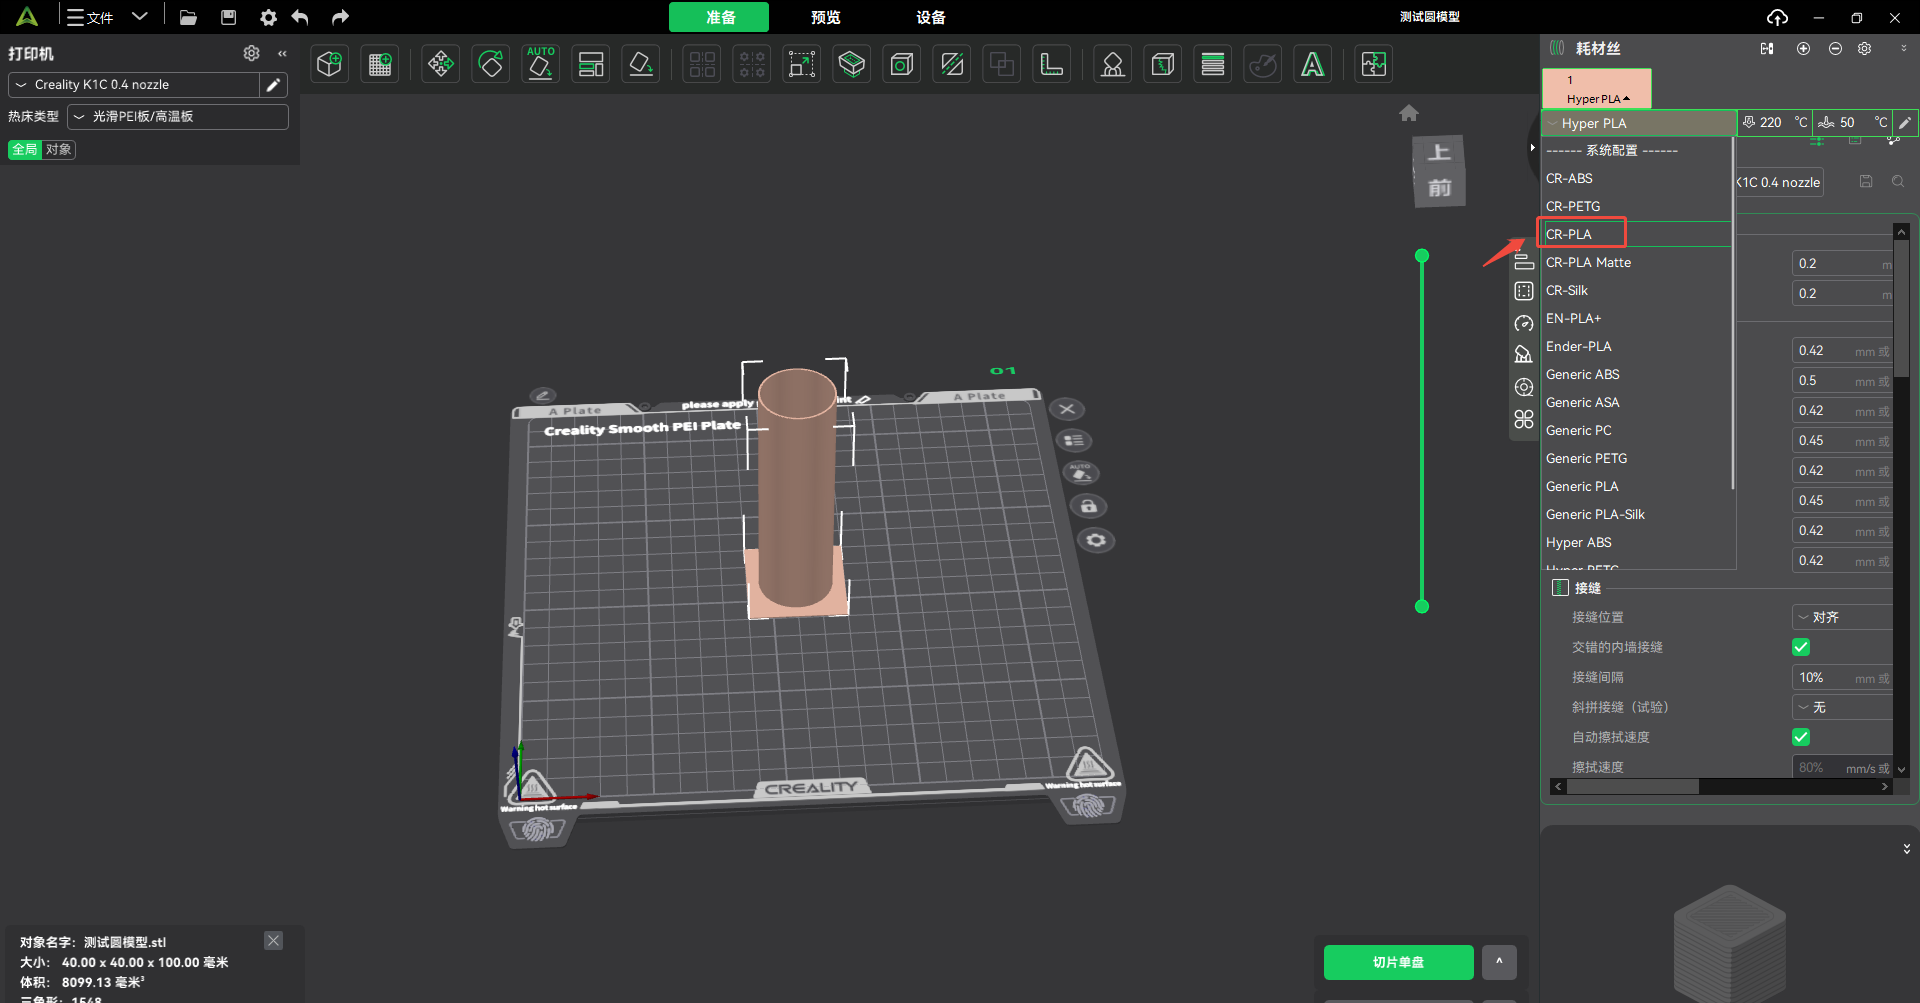Screen dimensions: 1920x1003
Task: Click filament slot 1 Hyper PLA
Action: coord(1597,89)
